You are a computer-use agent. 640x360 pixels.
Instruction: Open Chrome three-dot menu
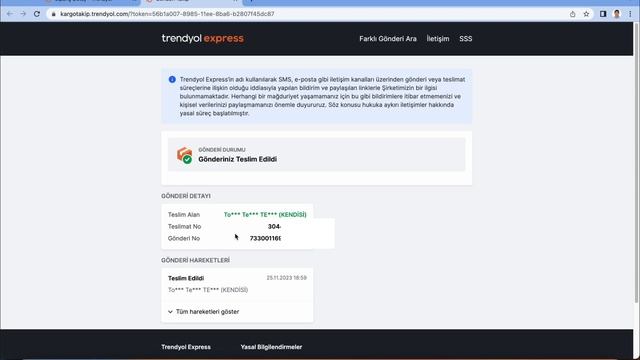(x=630, y=14)
